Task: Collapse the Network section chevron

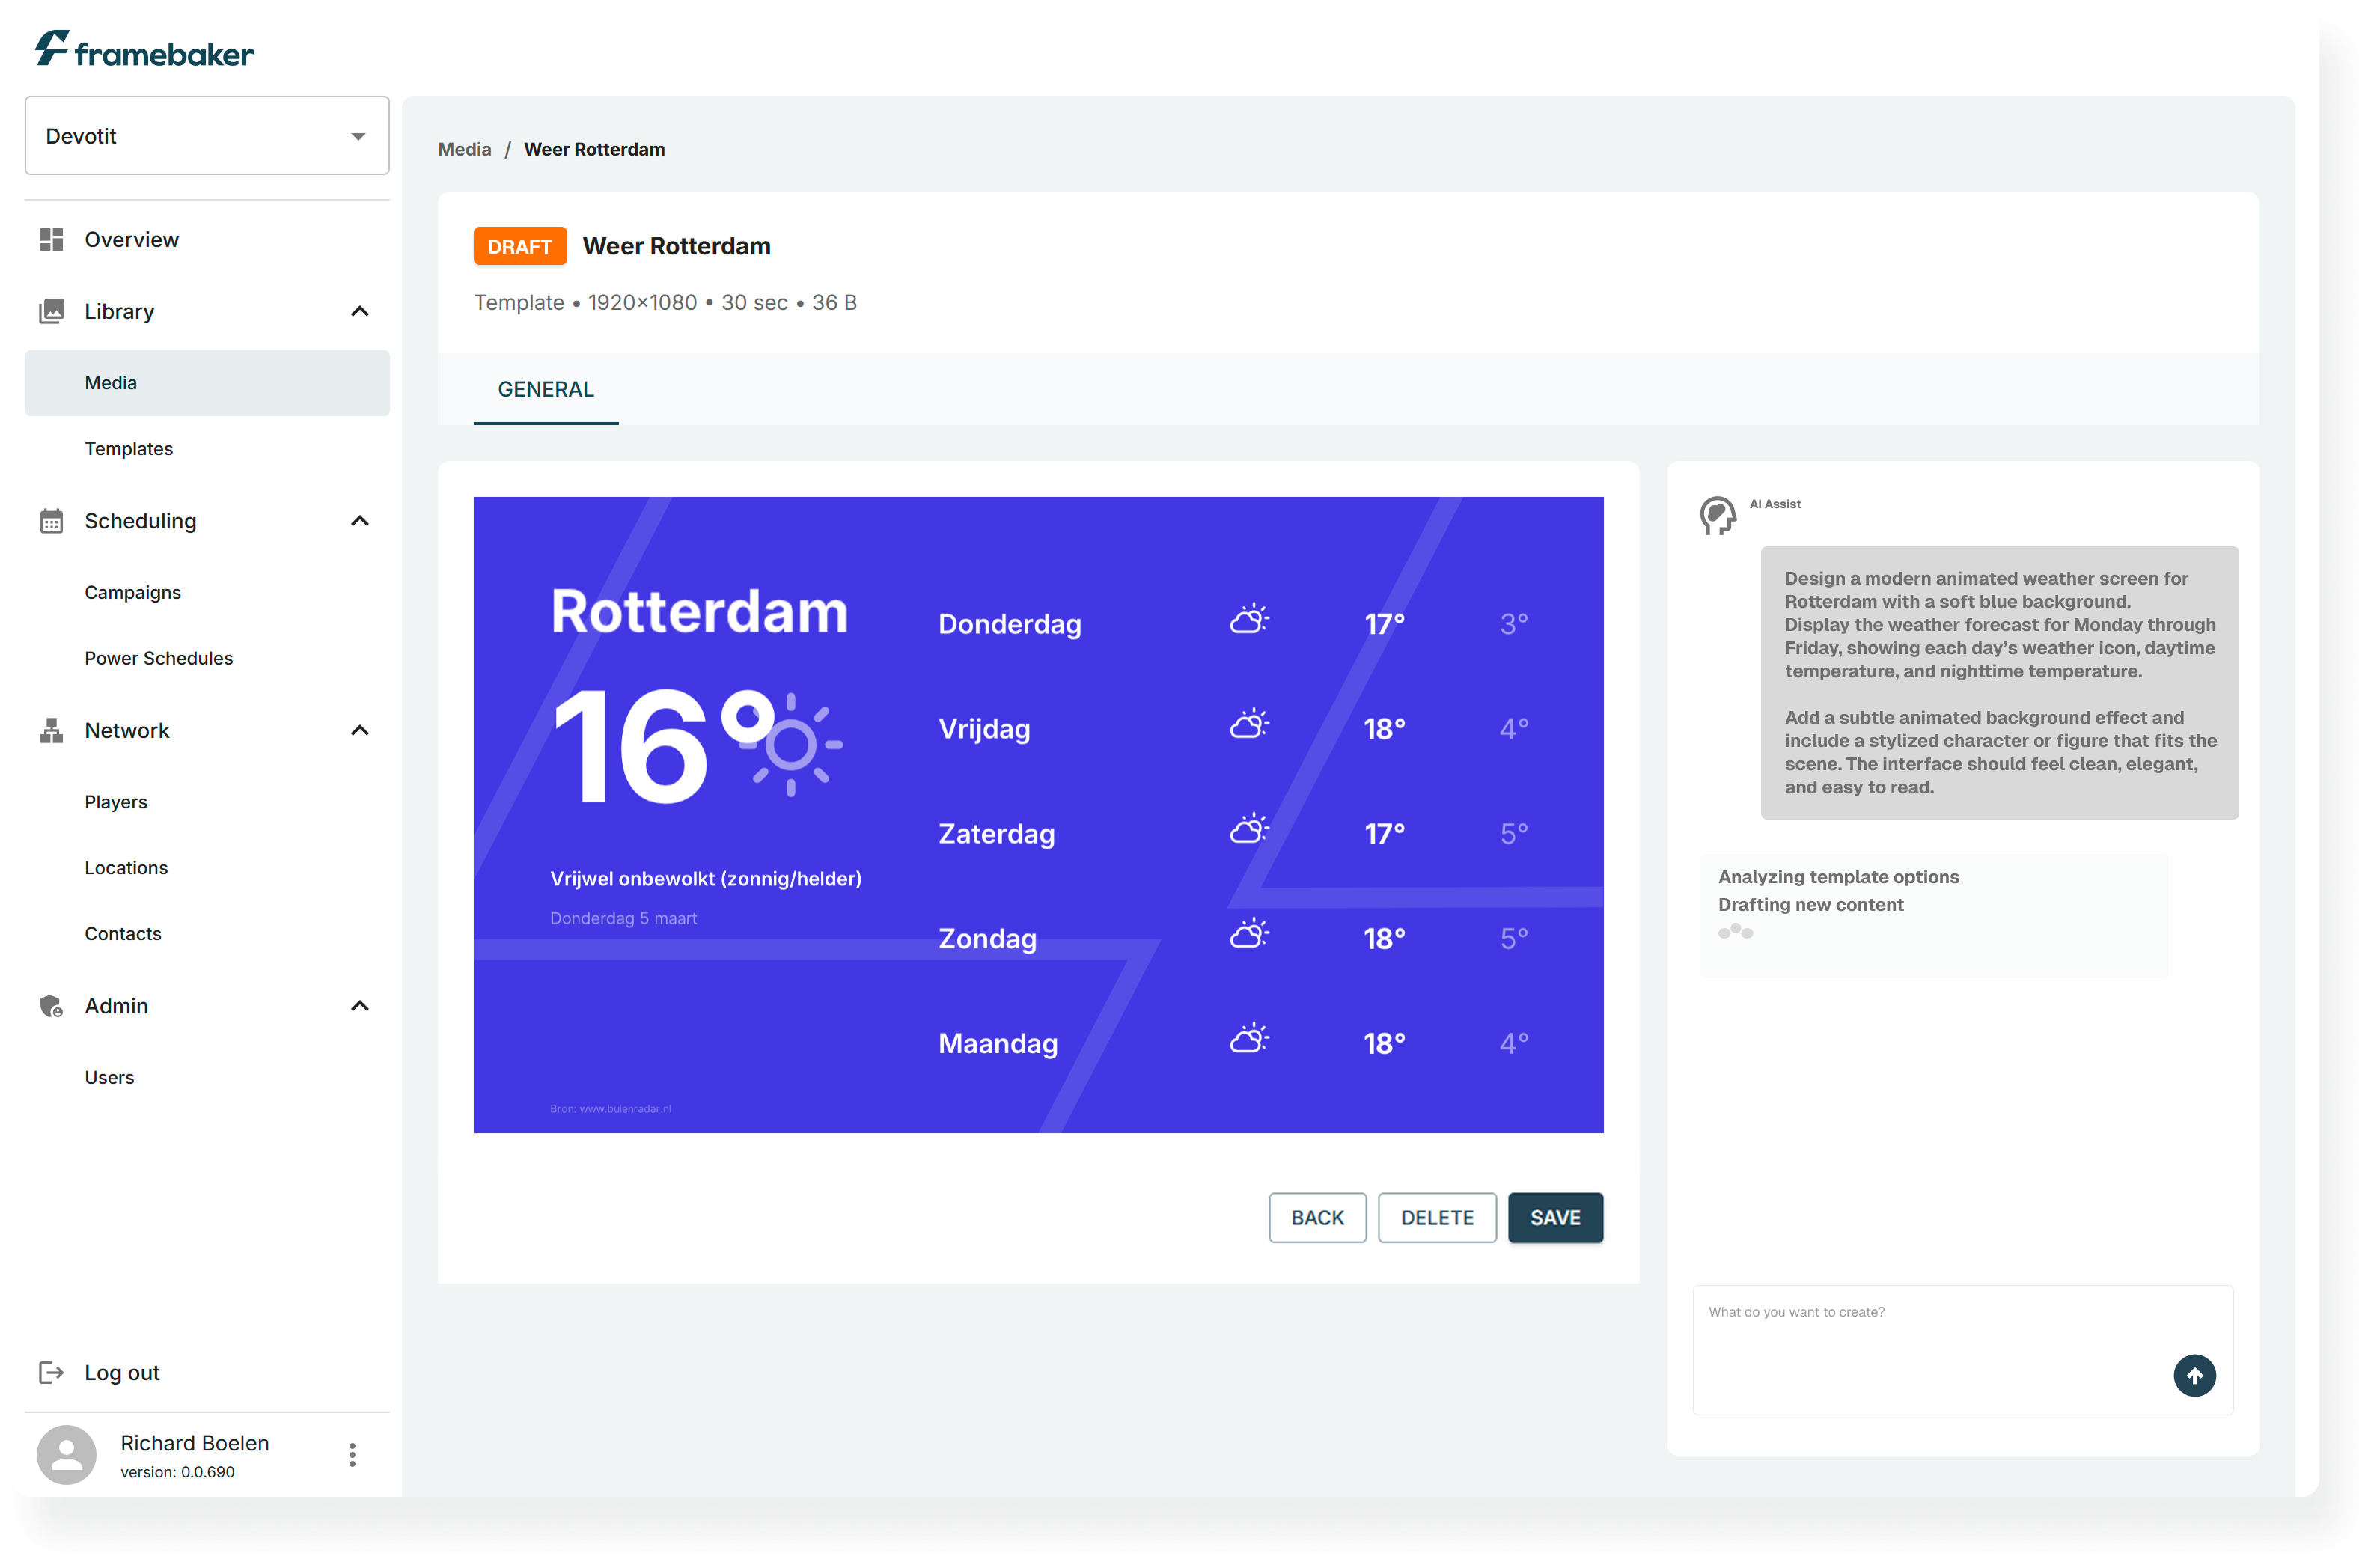Action: click(360, 731)
